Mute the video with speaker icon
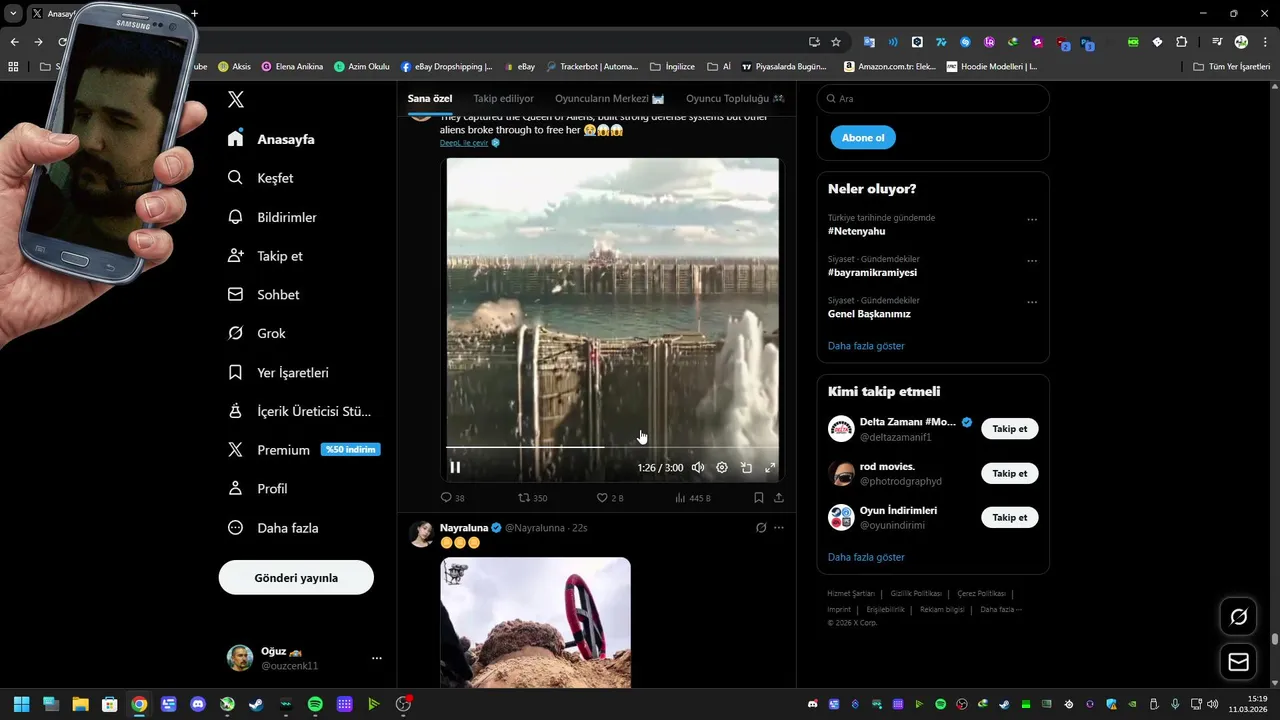This screenshot has width=1280, height=720. [698, 467]
